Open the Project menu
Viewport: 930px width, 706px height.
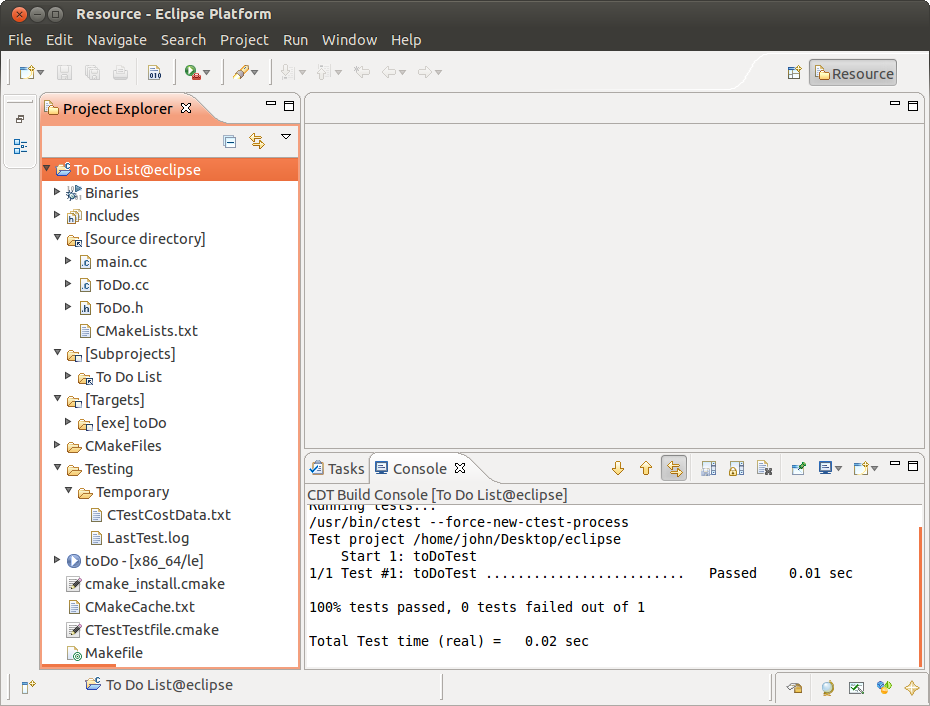click(x=244, y=40)
